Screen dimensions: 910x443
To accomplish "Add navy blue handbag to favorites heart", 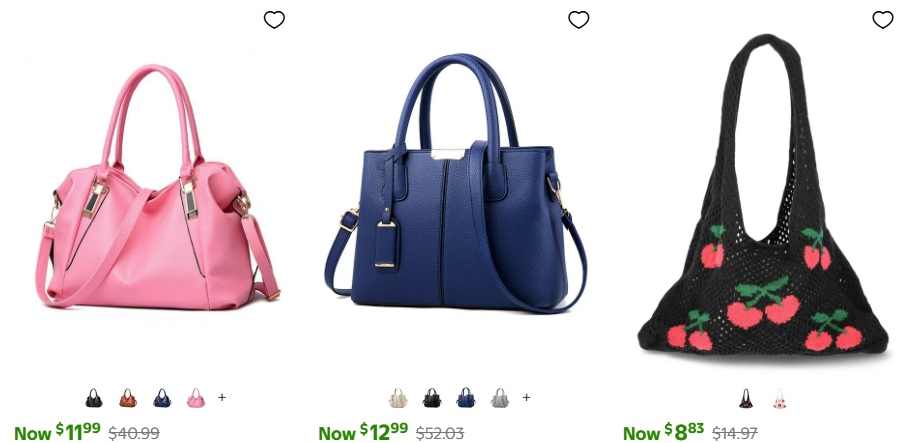I will pos(578,20).
